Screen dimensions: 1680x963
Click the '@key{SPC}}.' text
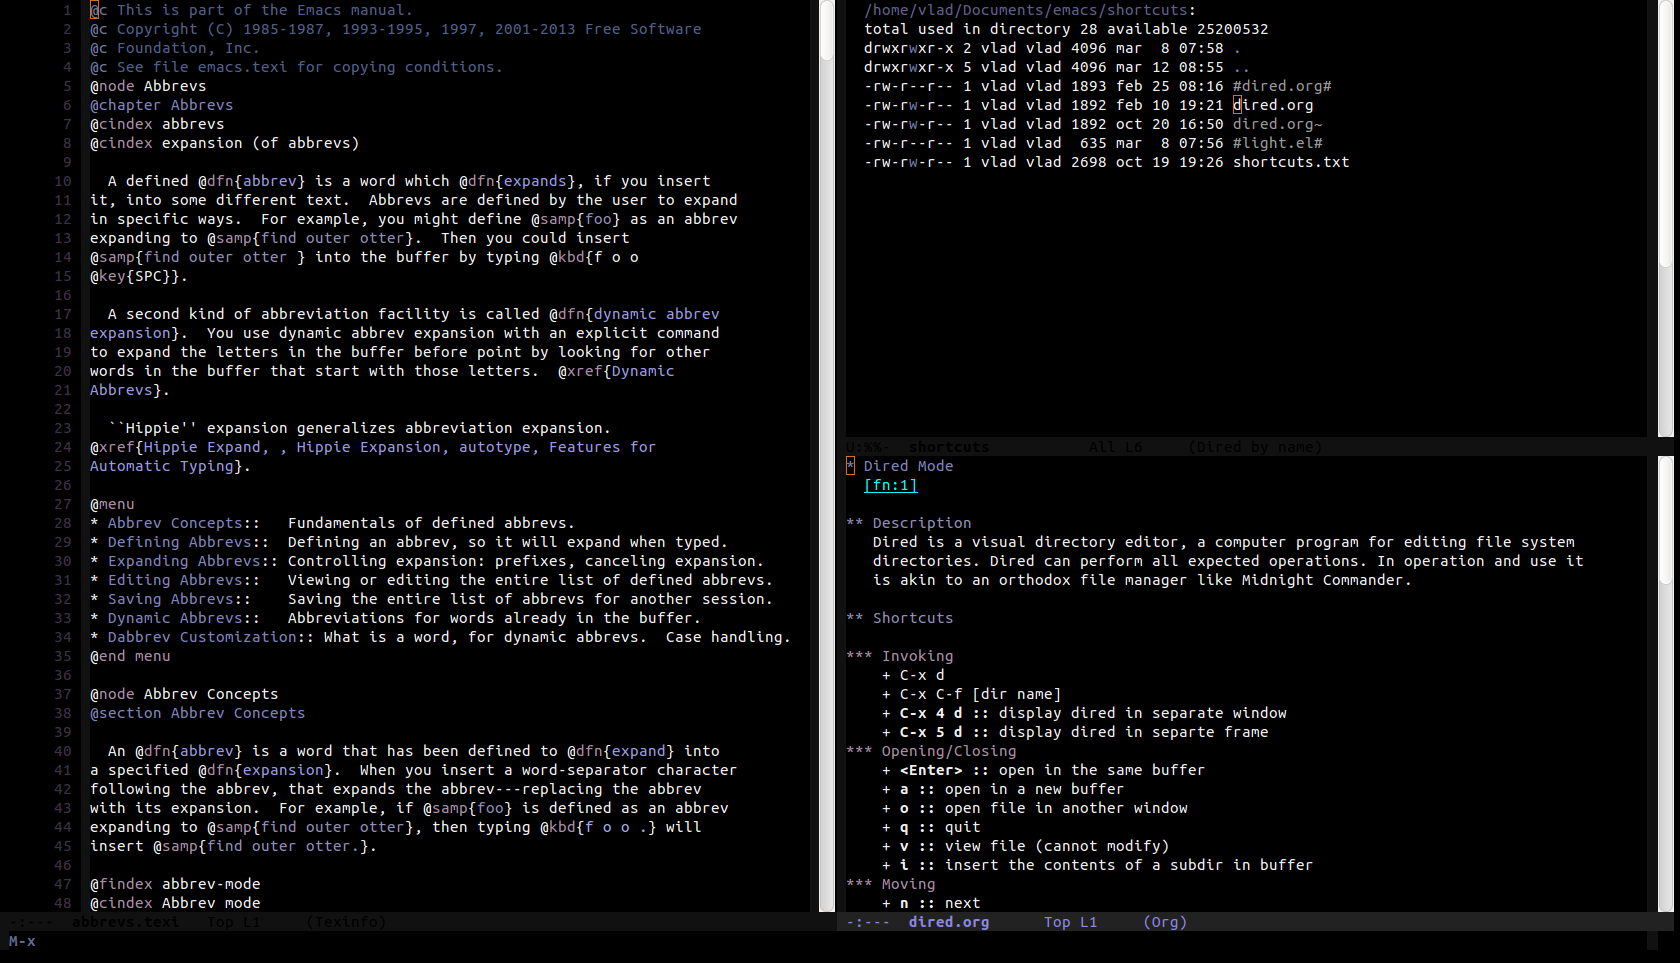click(139, 276)
